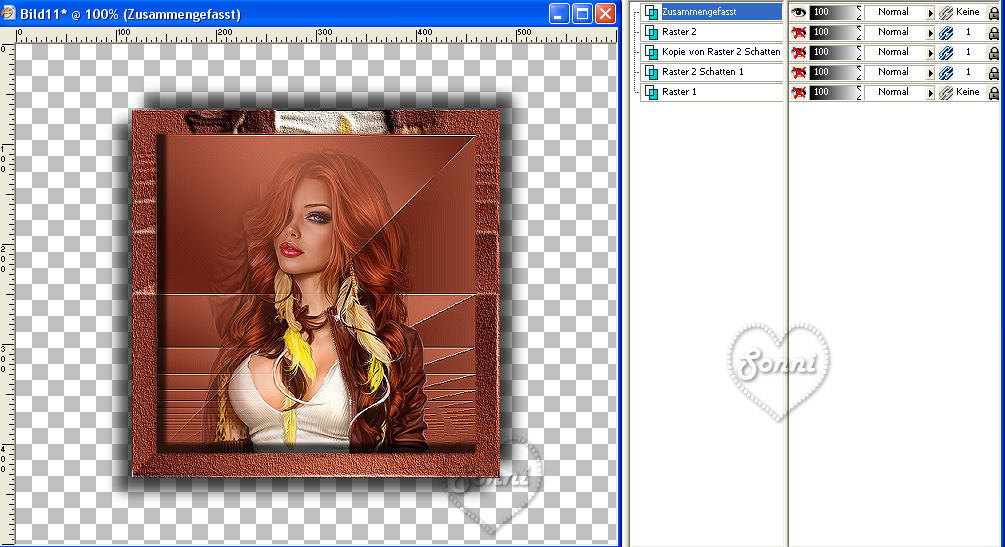Click the Bild11 document icon in the title bar
This screenshot has width=1005, height=547.
tap(8, 13)
